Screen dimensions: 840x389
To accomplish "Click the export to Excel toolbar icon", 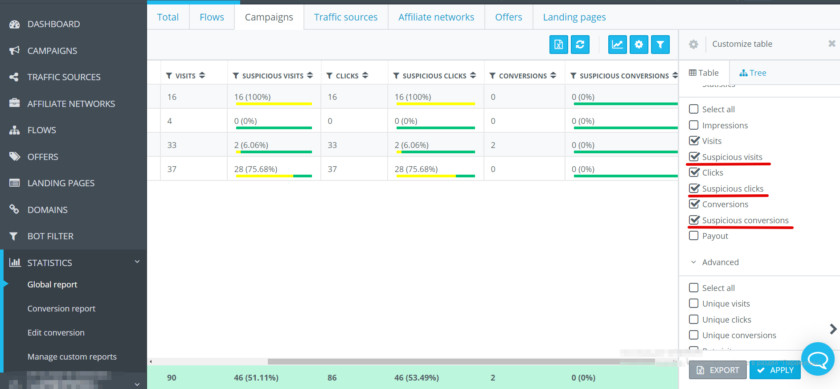I will point(558,45).
